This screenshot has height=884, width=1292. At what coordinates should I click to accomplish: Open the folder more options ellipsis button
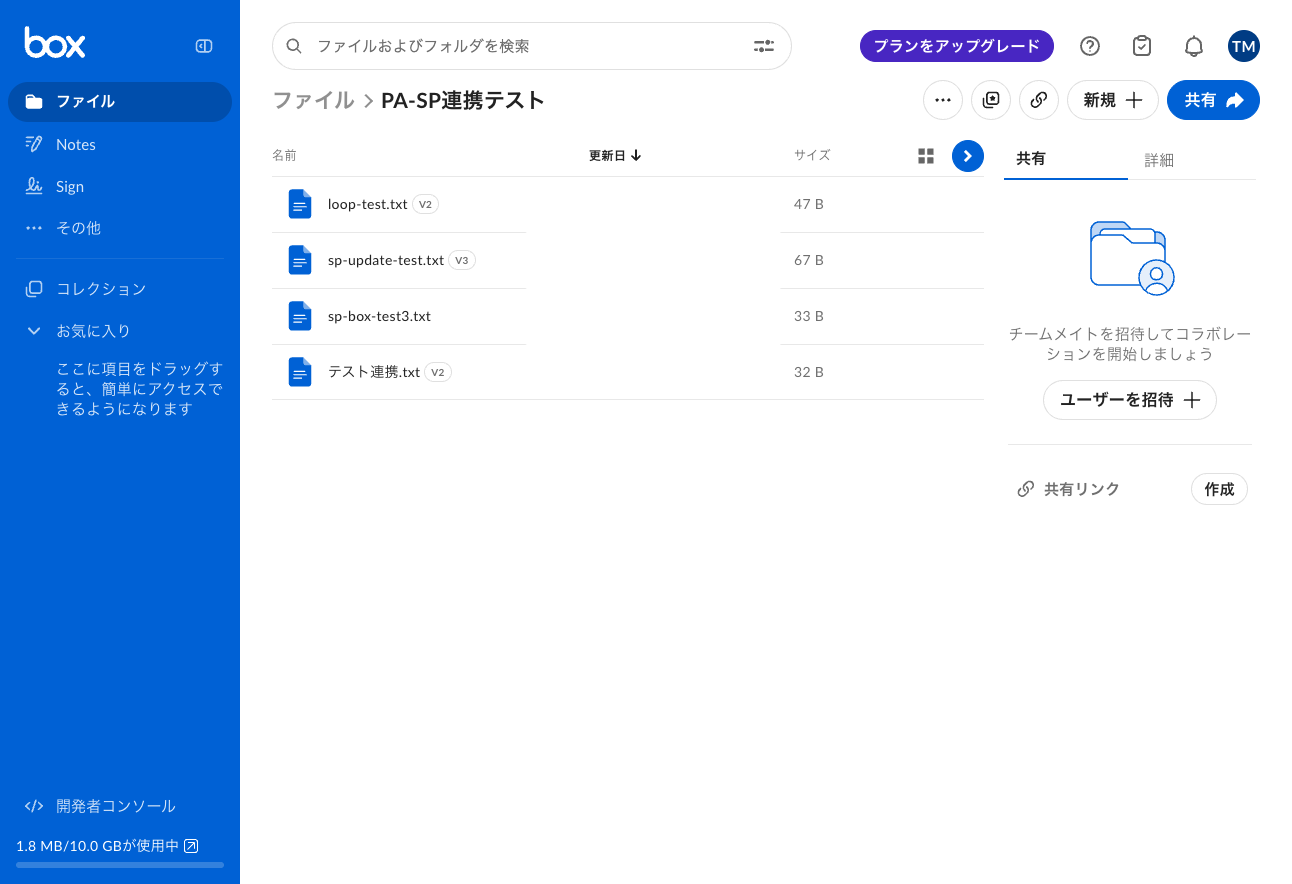click(943, 100)
